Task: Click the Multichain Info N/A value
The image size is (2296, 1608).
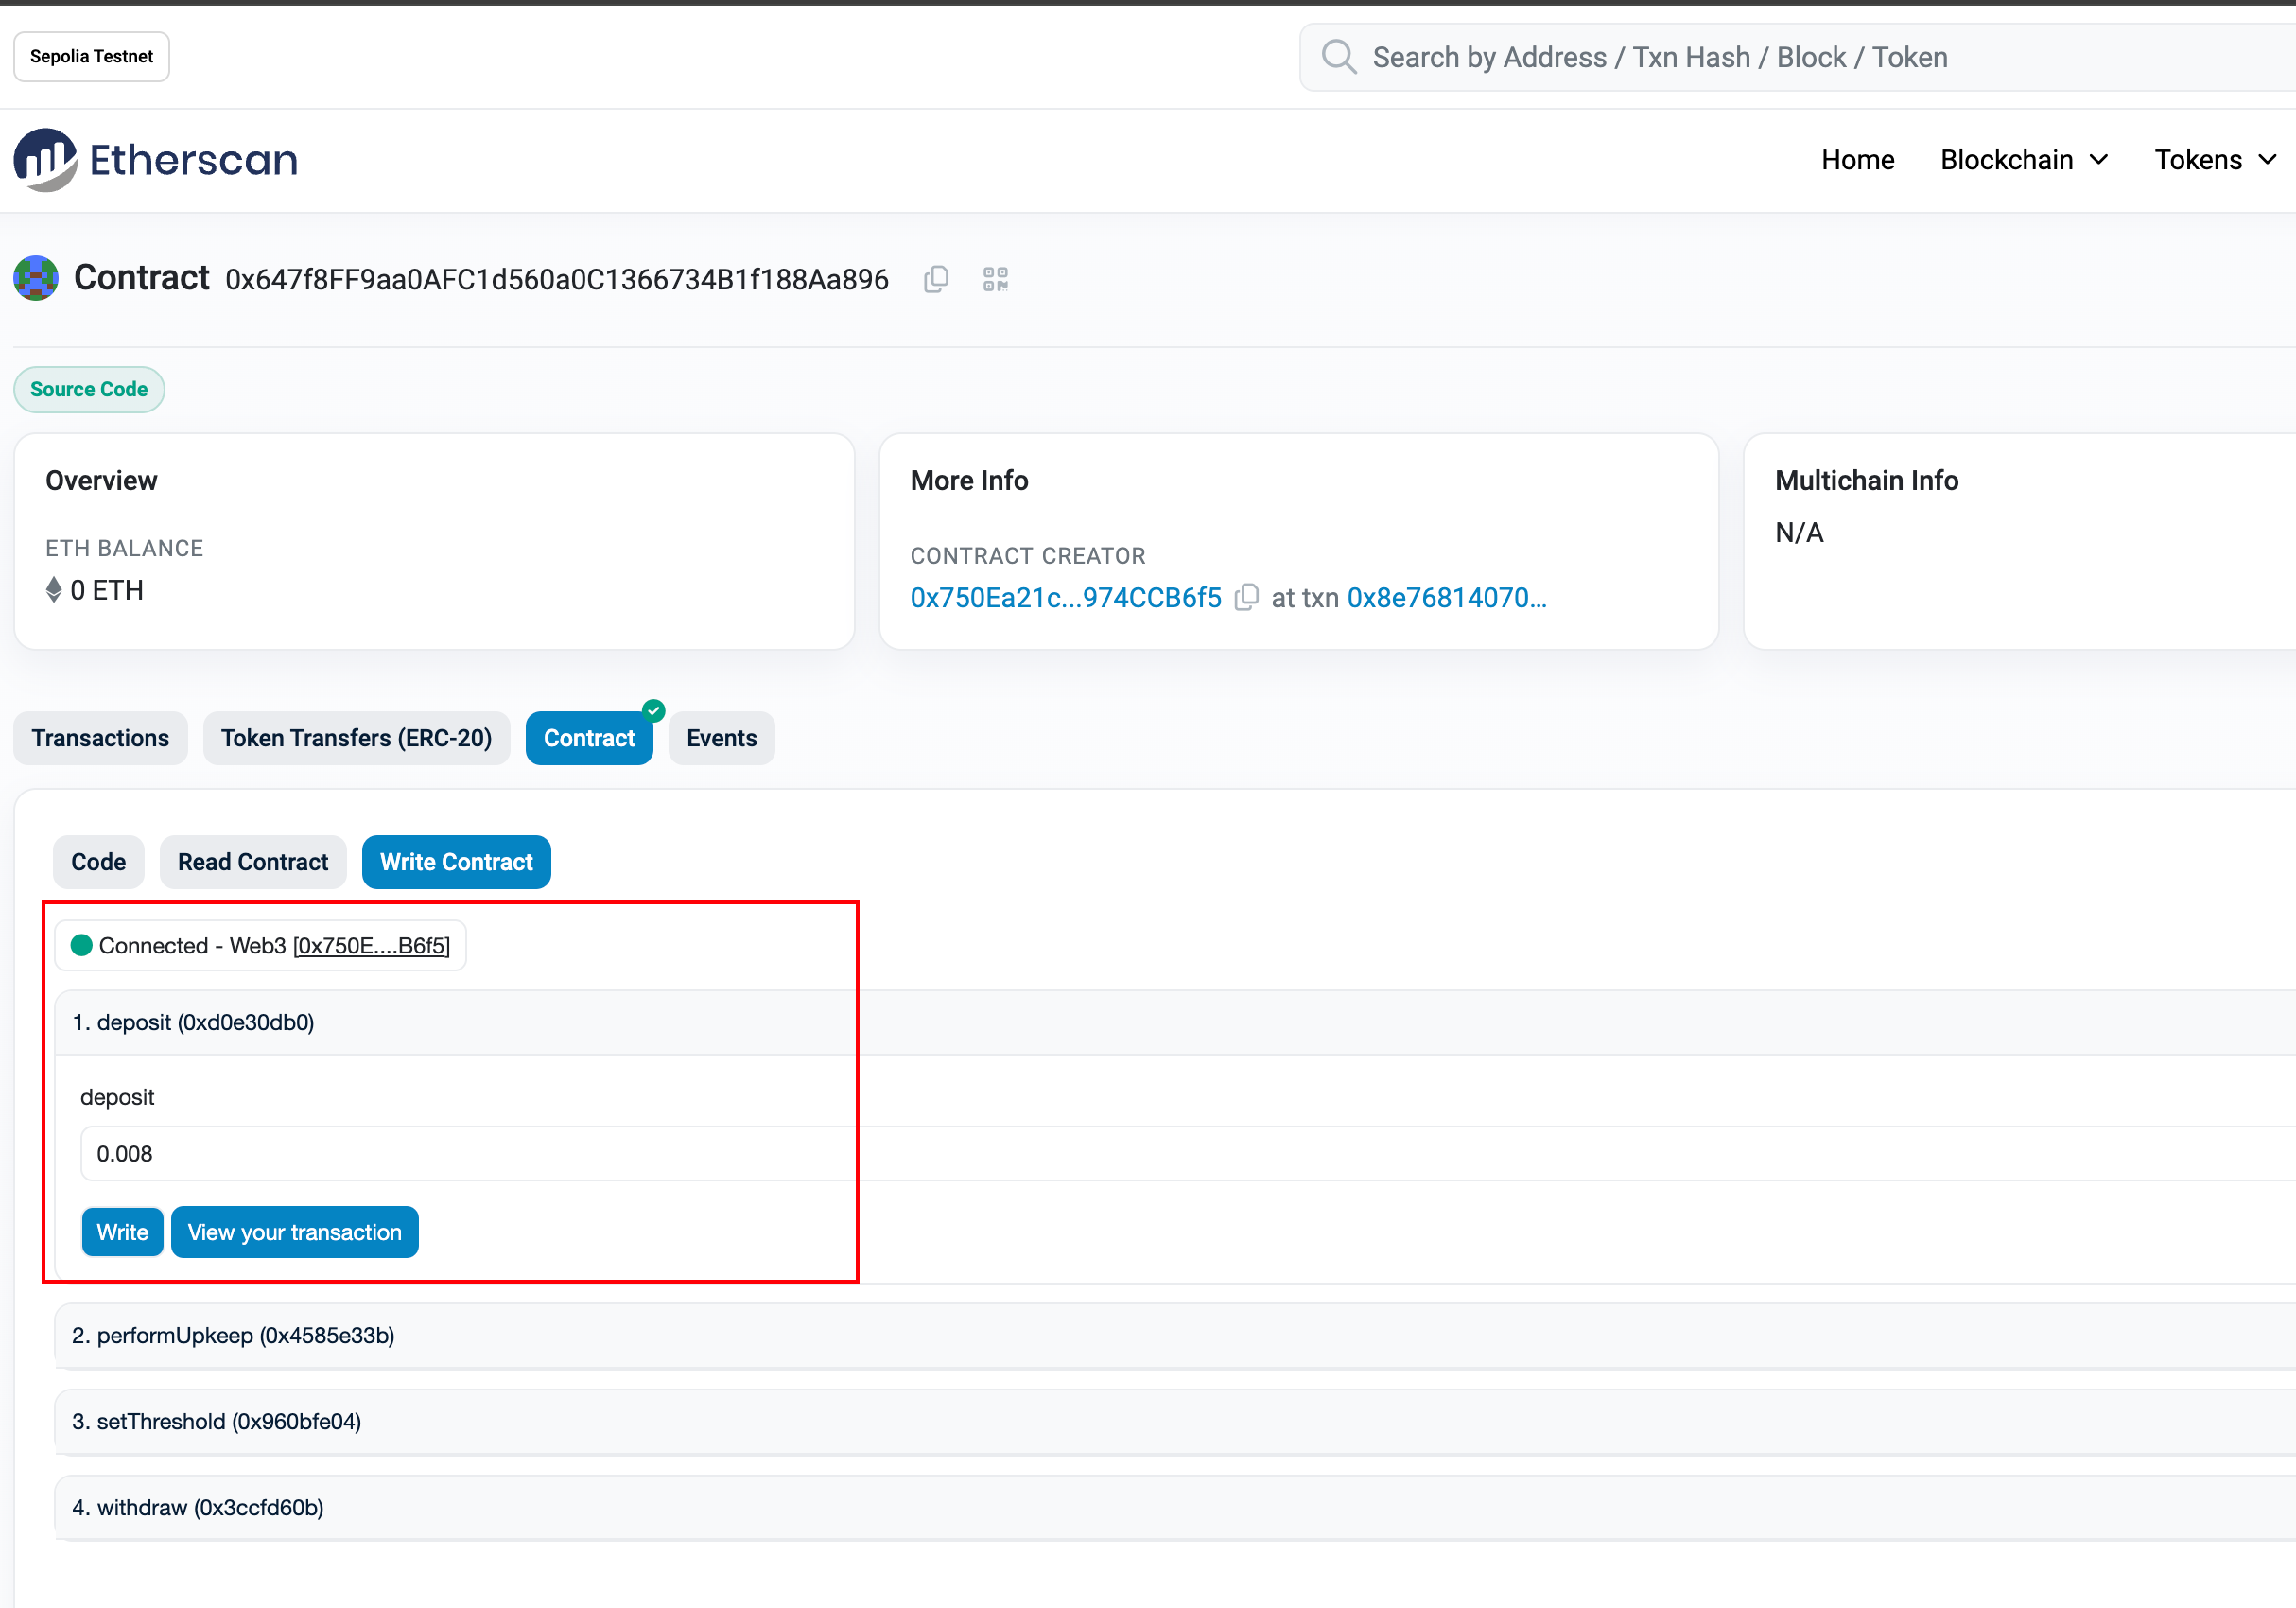Action: click(x=1799, y=533)
